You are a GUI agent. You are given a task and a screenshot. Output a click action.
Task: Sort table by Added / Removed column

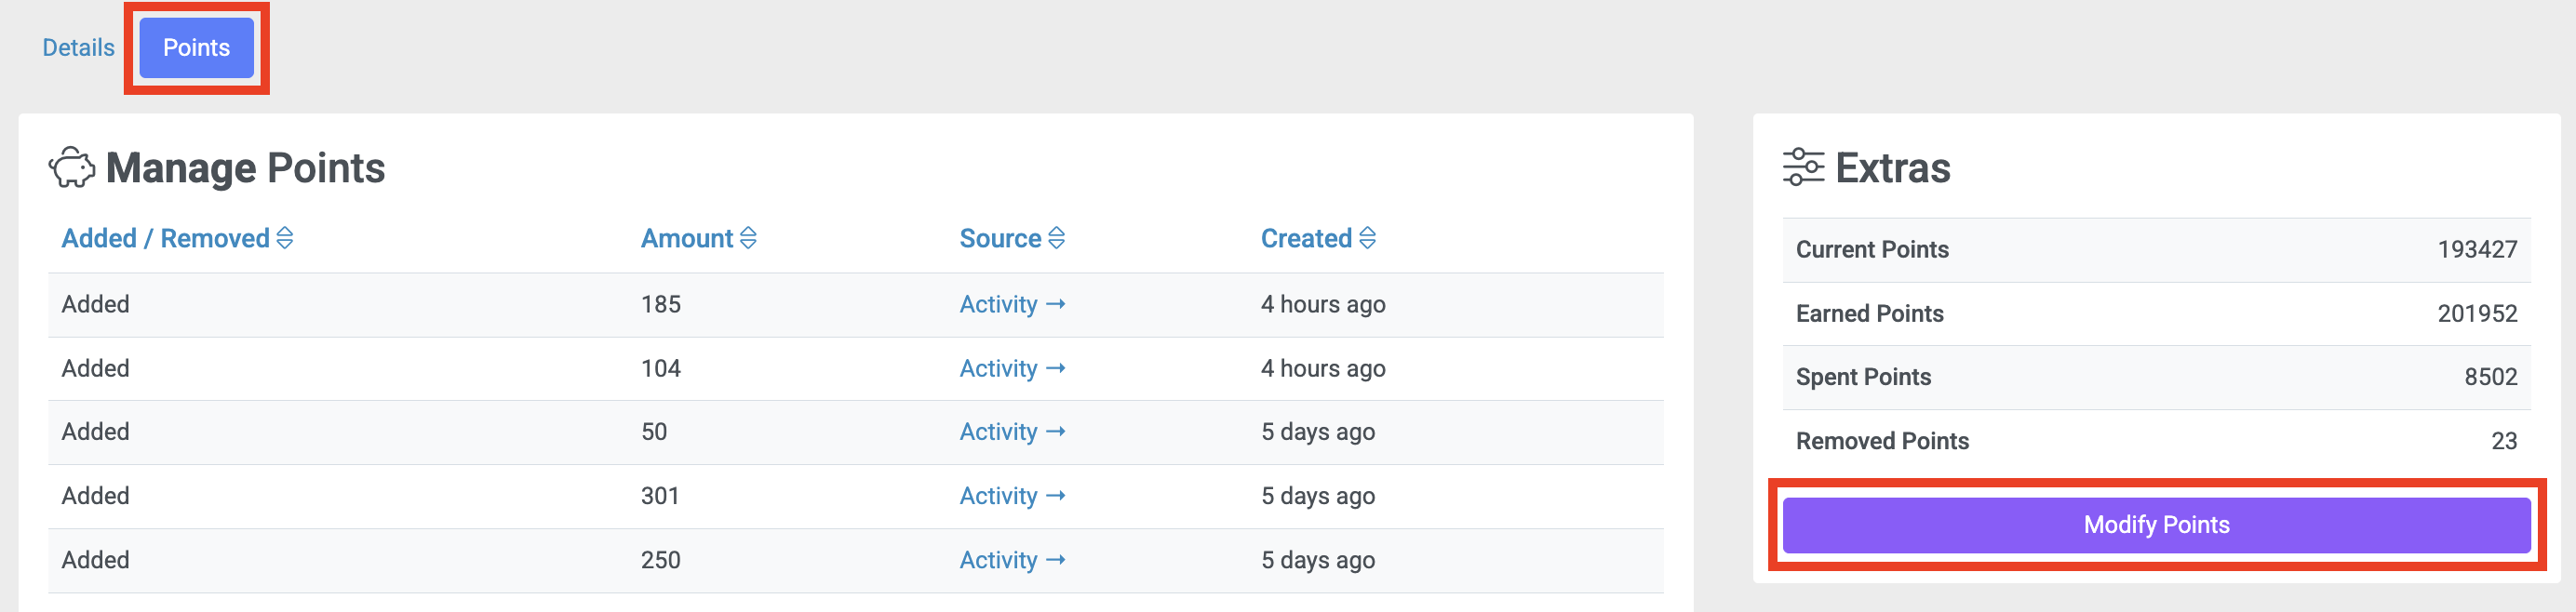pyautogui.click(x=165, y=238)
